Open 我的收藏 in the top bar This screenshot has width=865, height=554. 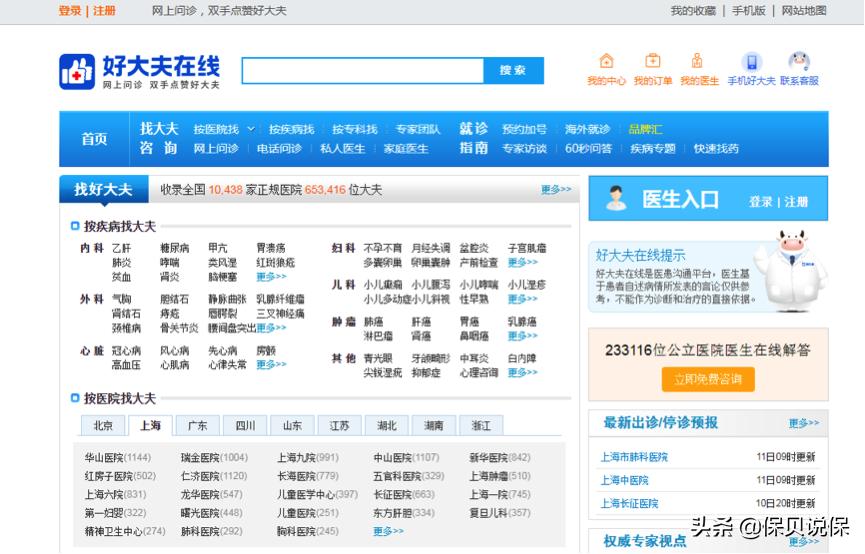pos(693,10)
